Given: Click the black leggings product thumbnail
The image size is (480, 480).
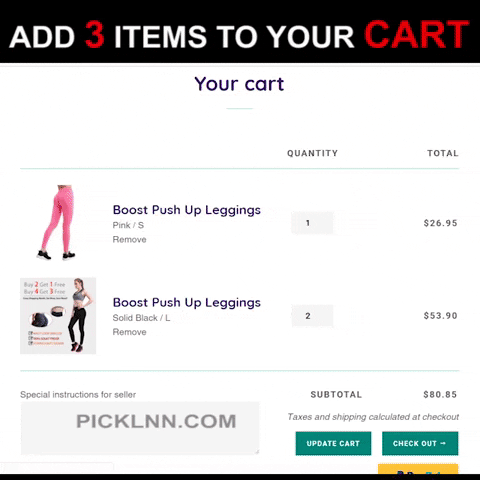Looking at the screenshot, I should coord(58,316).
